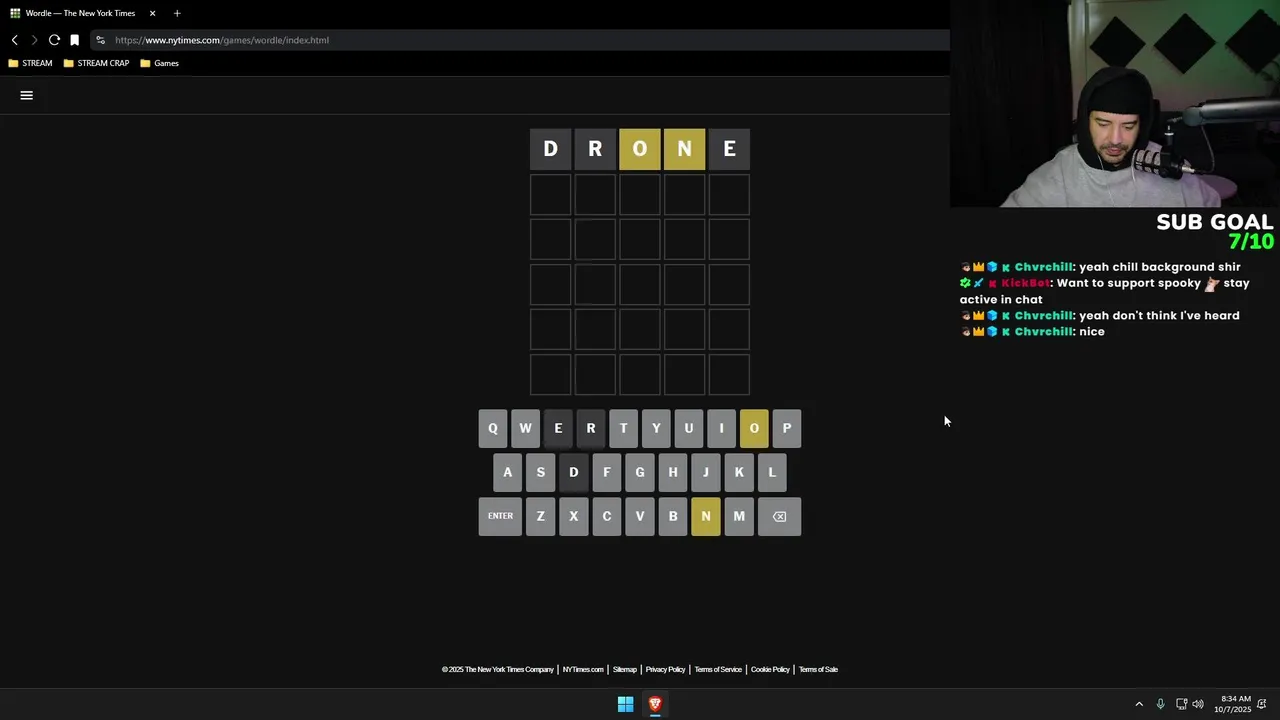
Task: Open the Games bookmarks folder
Action: [160, 63]
